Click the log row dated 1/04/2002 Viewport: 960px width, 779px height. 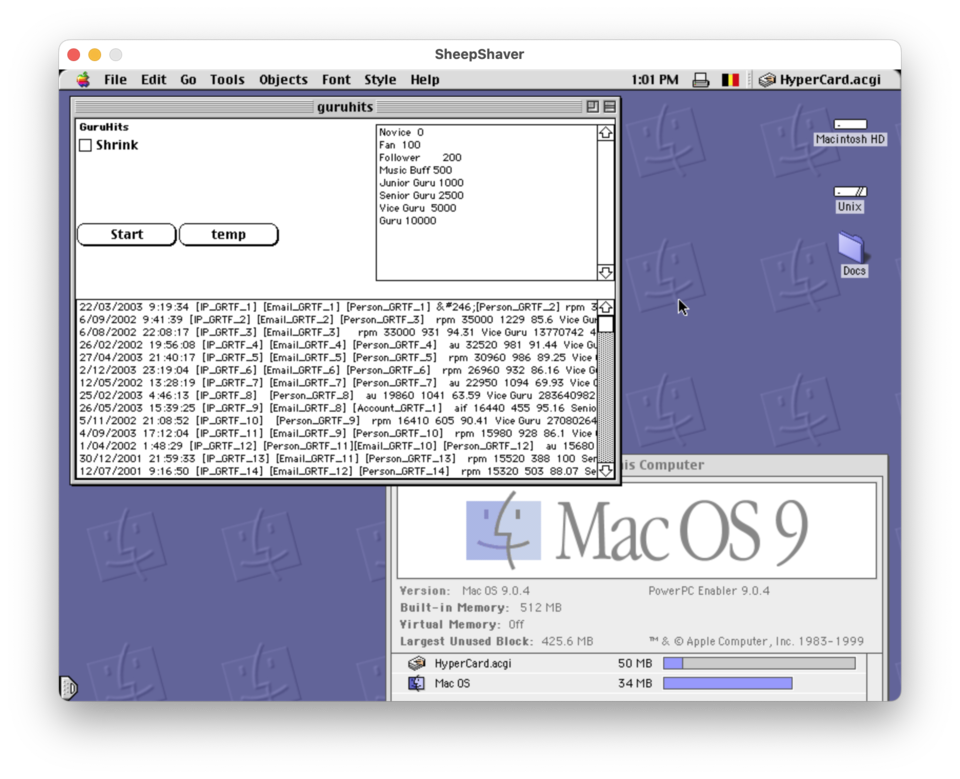coord(337,446)
